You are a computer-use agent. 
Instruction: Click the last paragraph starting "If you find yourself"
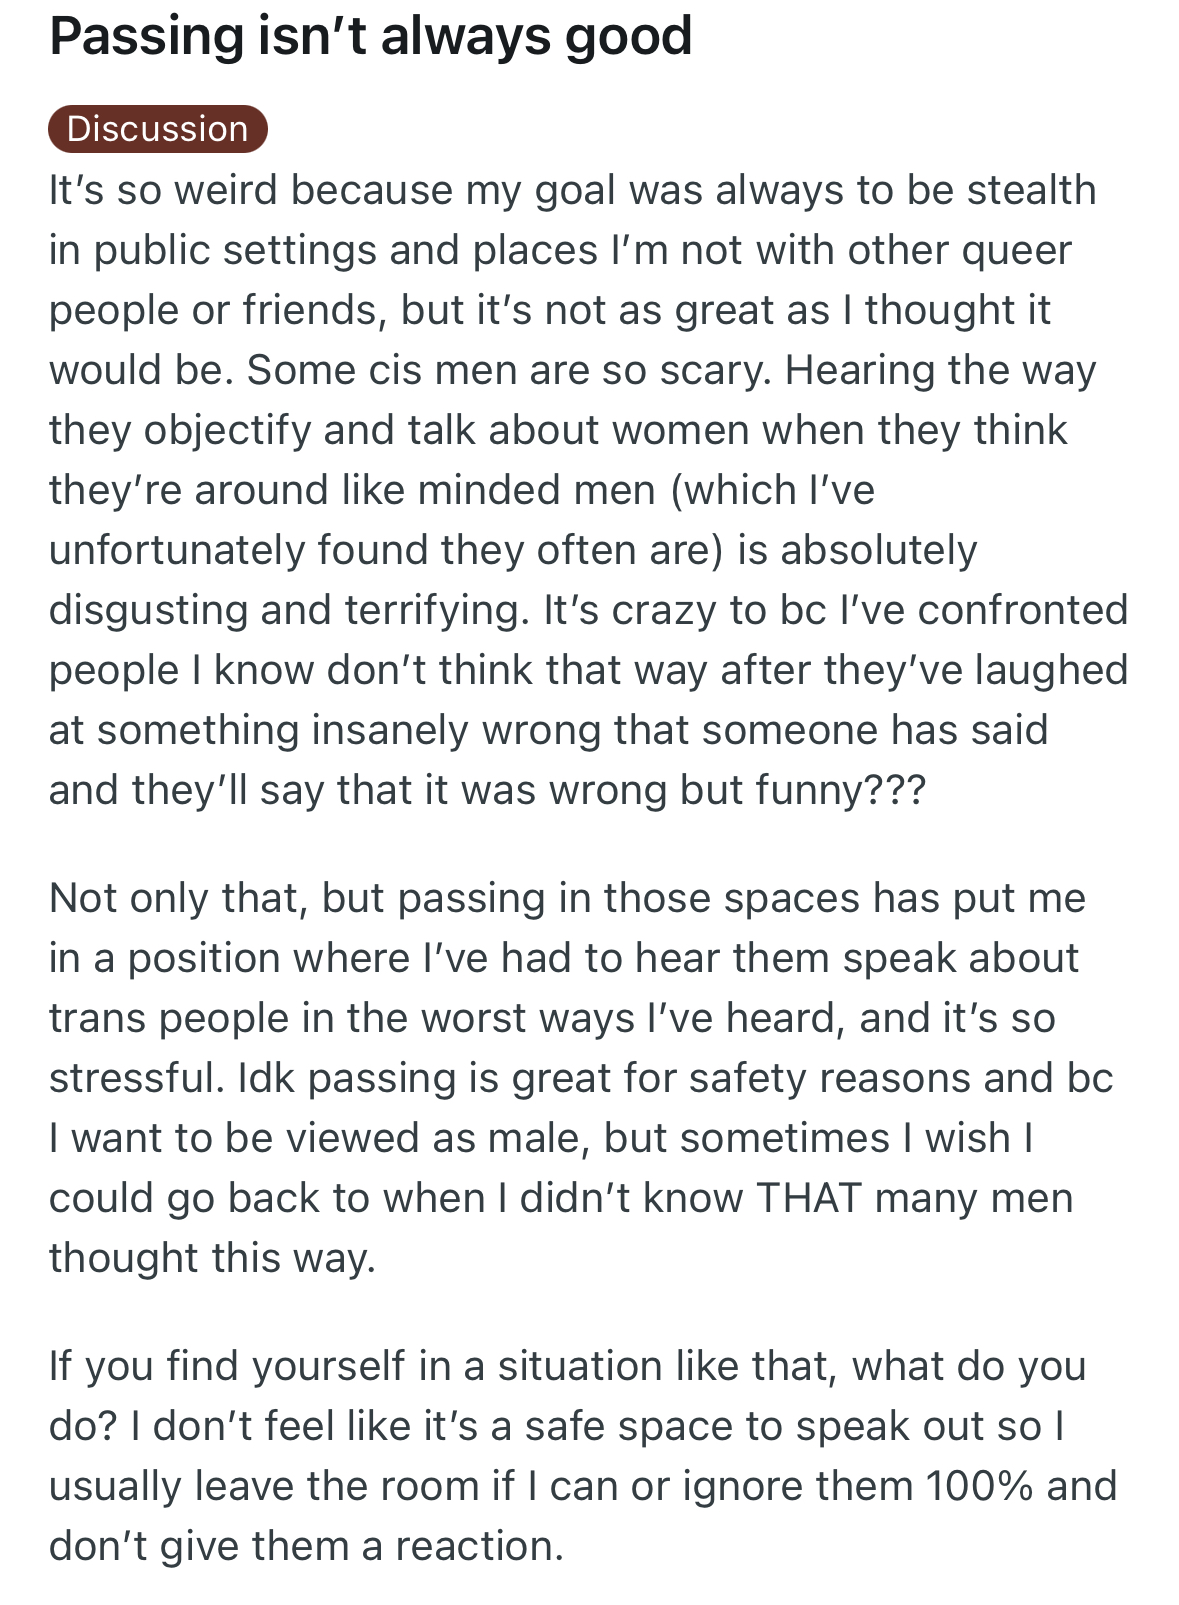click(582, 1456)
